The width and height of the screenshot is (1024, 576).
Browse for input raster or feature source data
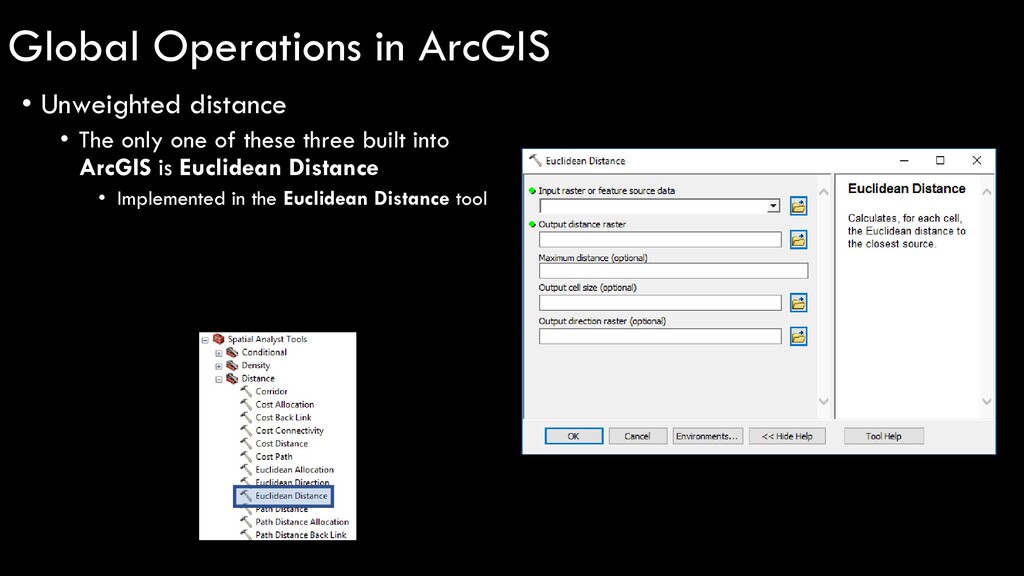pyautogui.click(x=798, y=206)
